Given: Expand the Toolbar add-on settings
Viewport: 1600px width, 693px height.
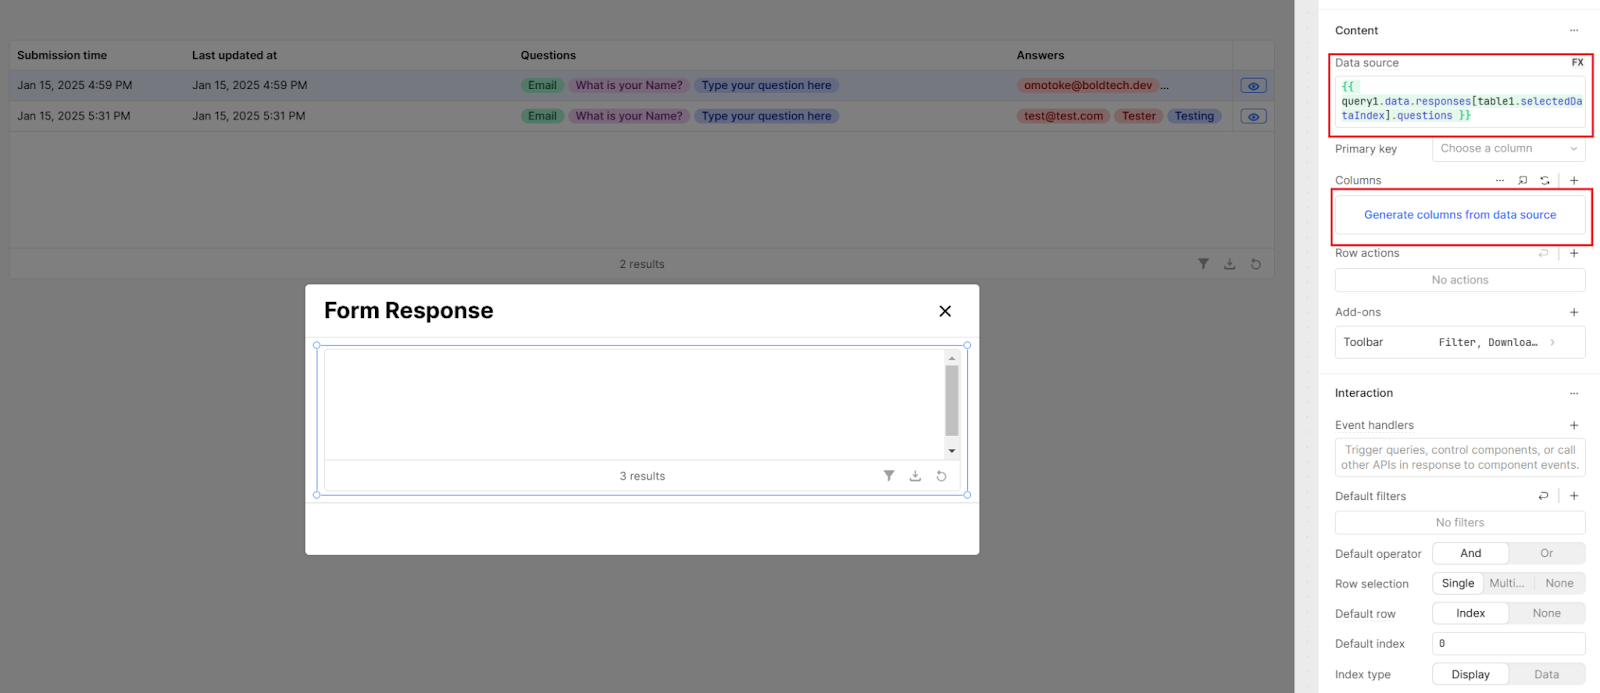Looking at the screenshot, I should tap(1460, 343).
